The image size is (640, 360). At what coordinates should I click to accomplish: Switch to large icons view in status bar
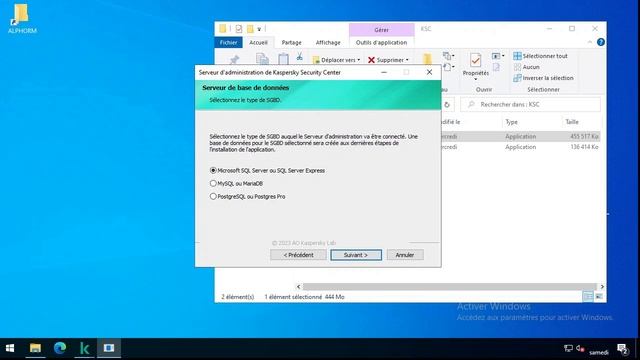pyautogui.click(x=599, y=297)
